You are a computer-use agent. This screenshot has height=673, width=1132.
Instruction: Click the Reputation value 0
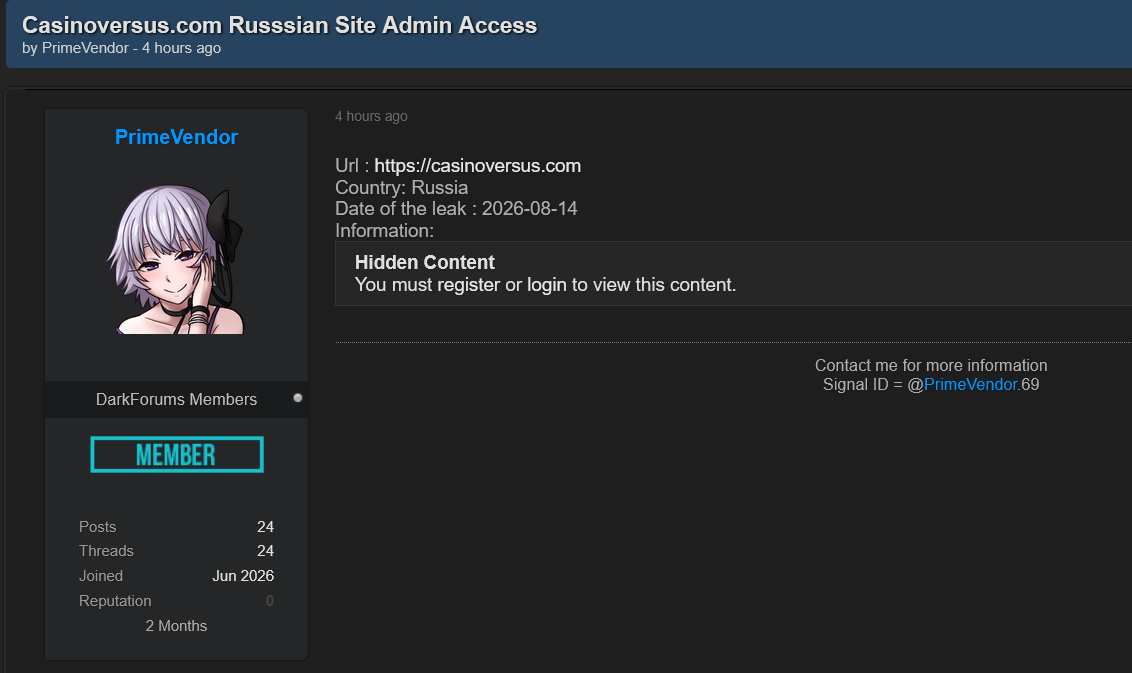[x=269, y=601]
